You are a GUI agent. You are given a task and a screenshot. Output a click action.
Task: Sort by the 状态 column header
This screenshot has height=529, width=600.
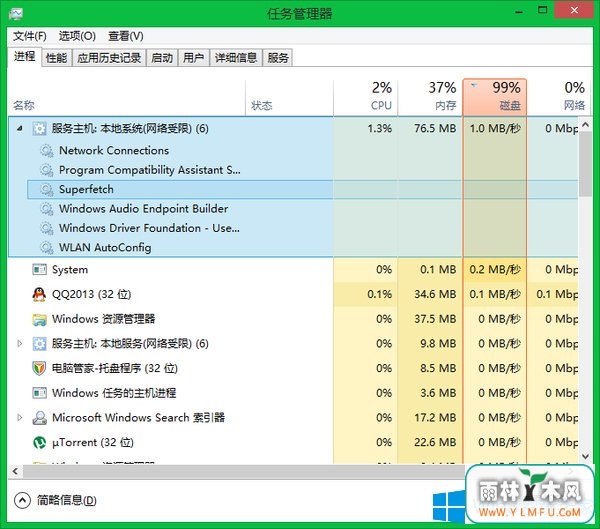coord(289,98)
